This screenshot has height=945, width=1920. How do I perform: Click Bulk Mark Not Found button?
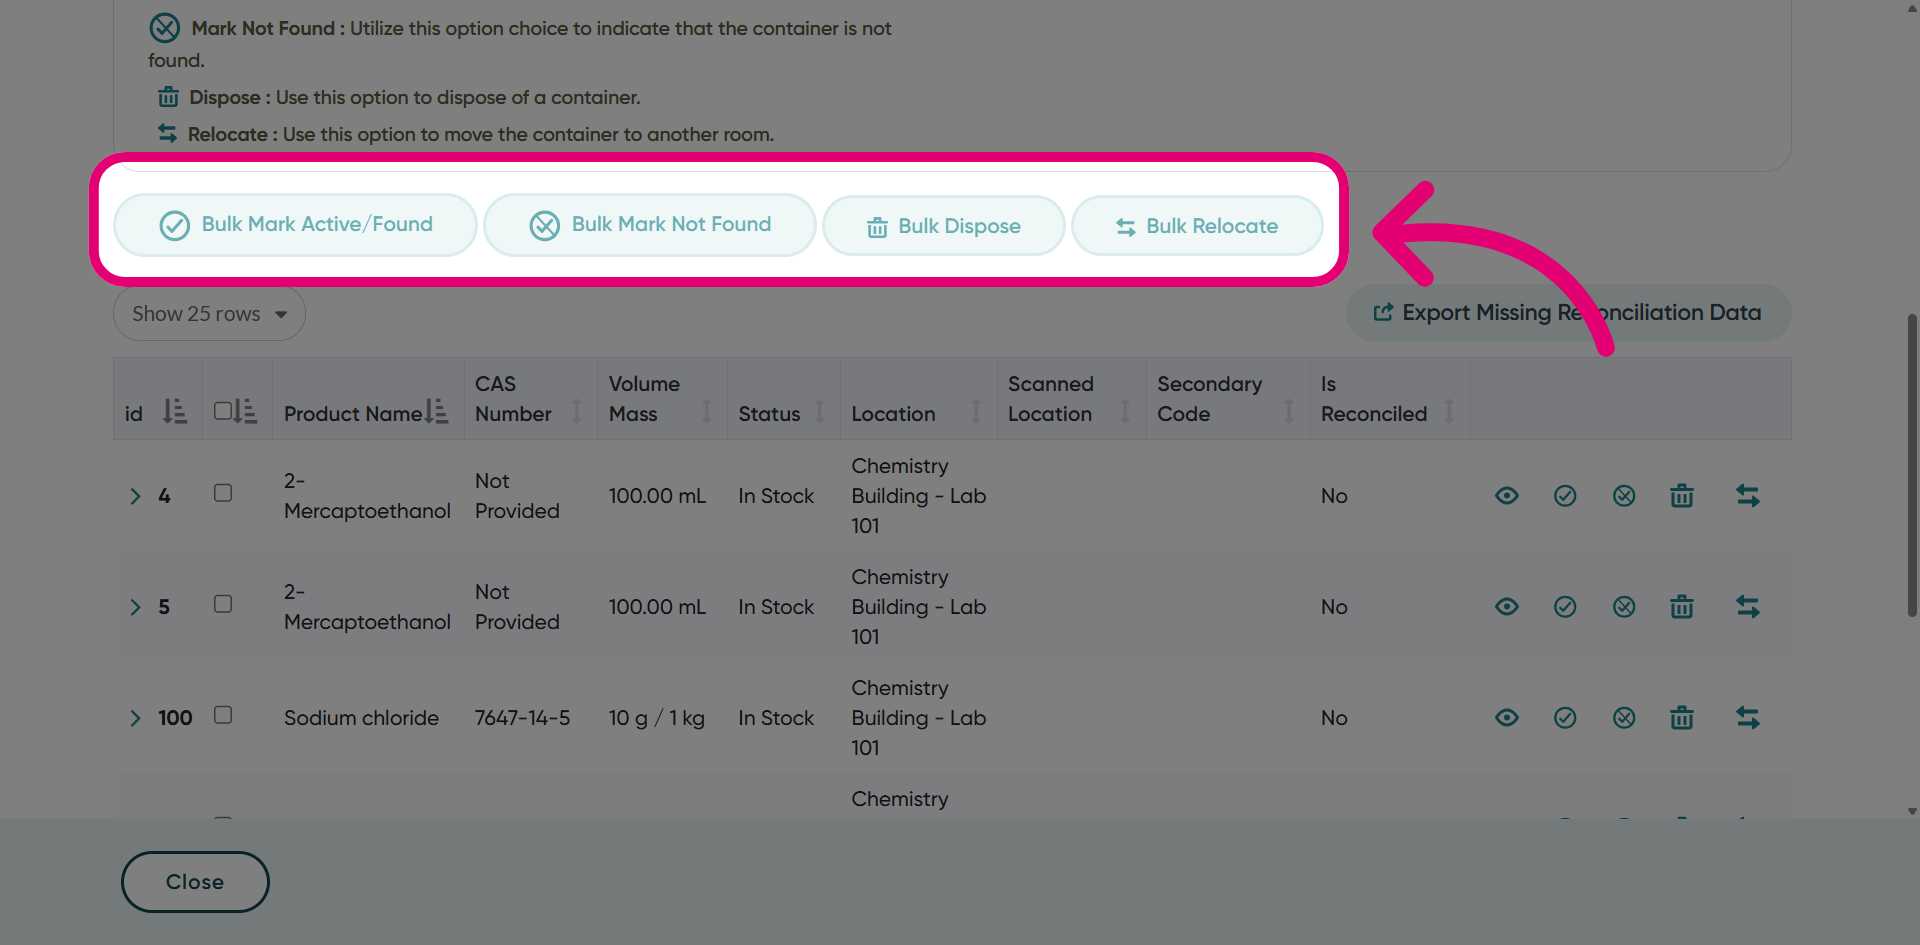point(650,225)
